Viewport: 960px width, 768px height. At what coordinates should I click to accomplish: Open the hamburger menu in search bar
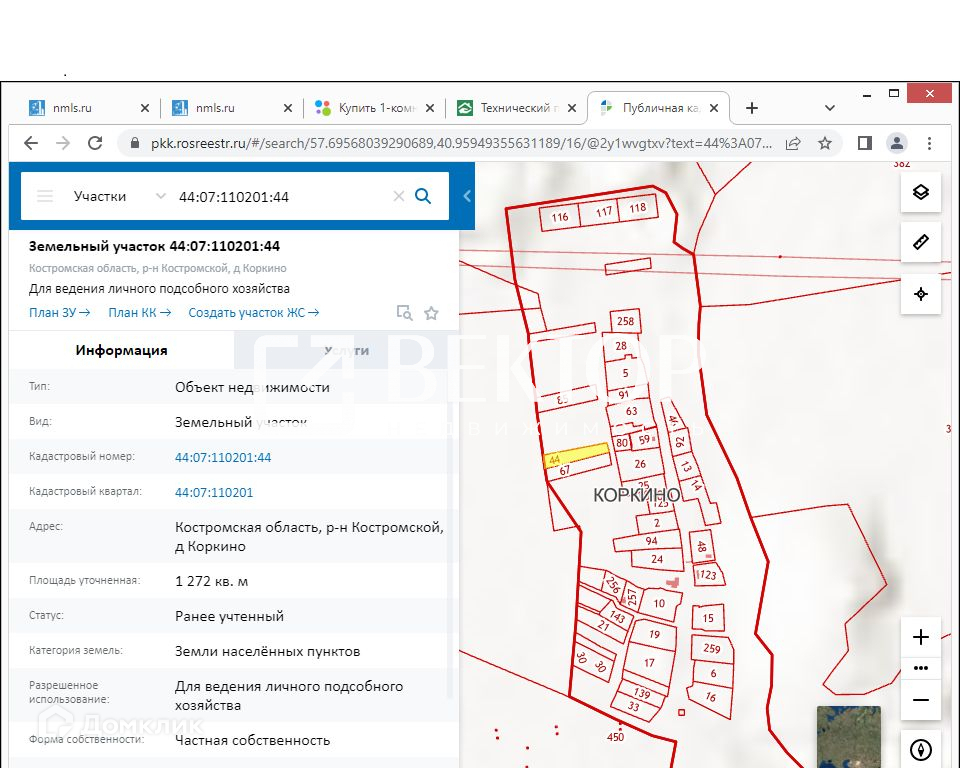tap(45, 196)
